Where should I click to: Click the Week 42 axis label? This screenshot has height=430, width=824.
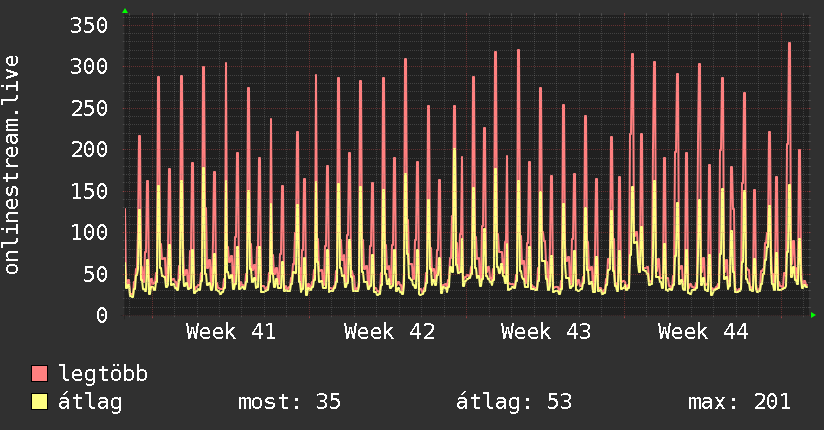tap(389, 332)
